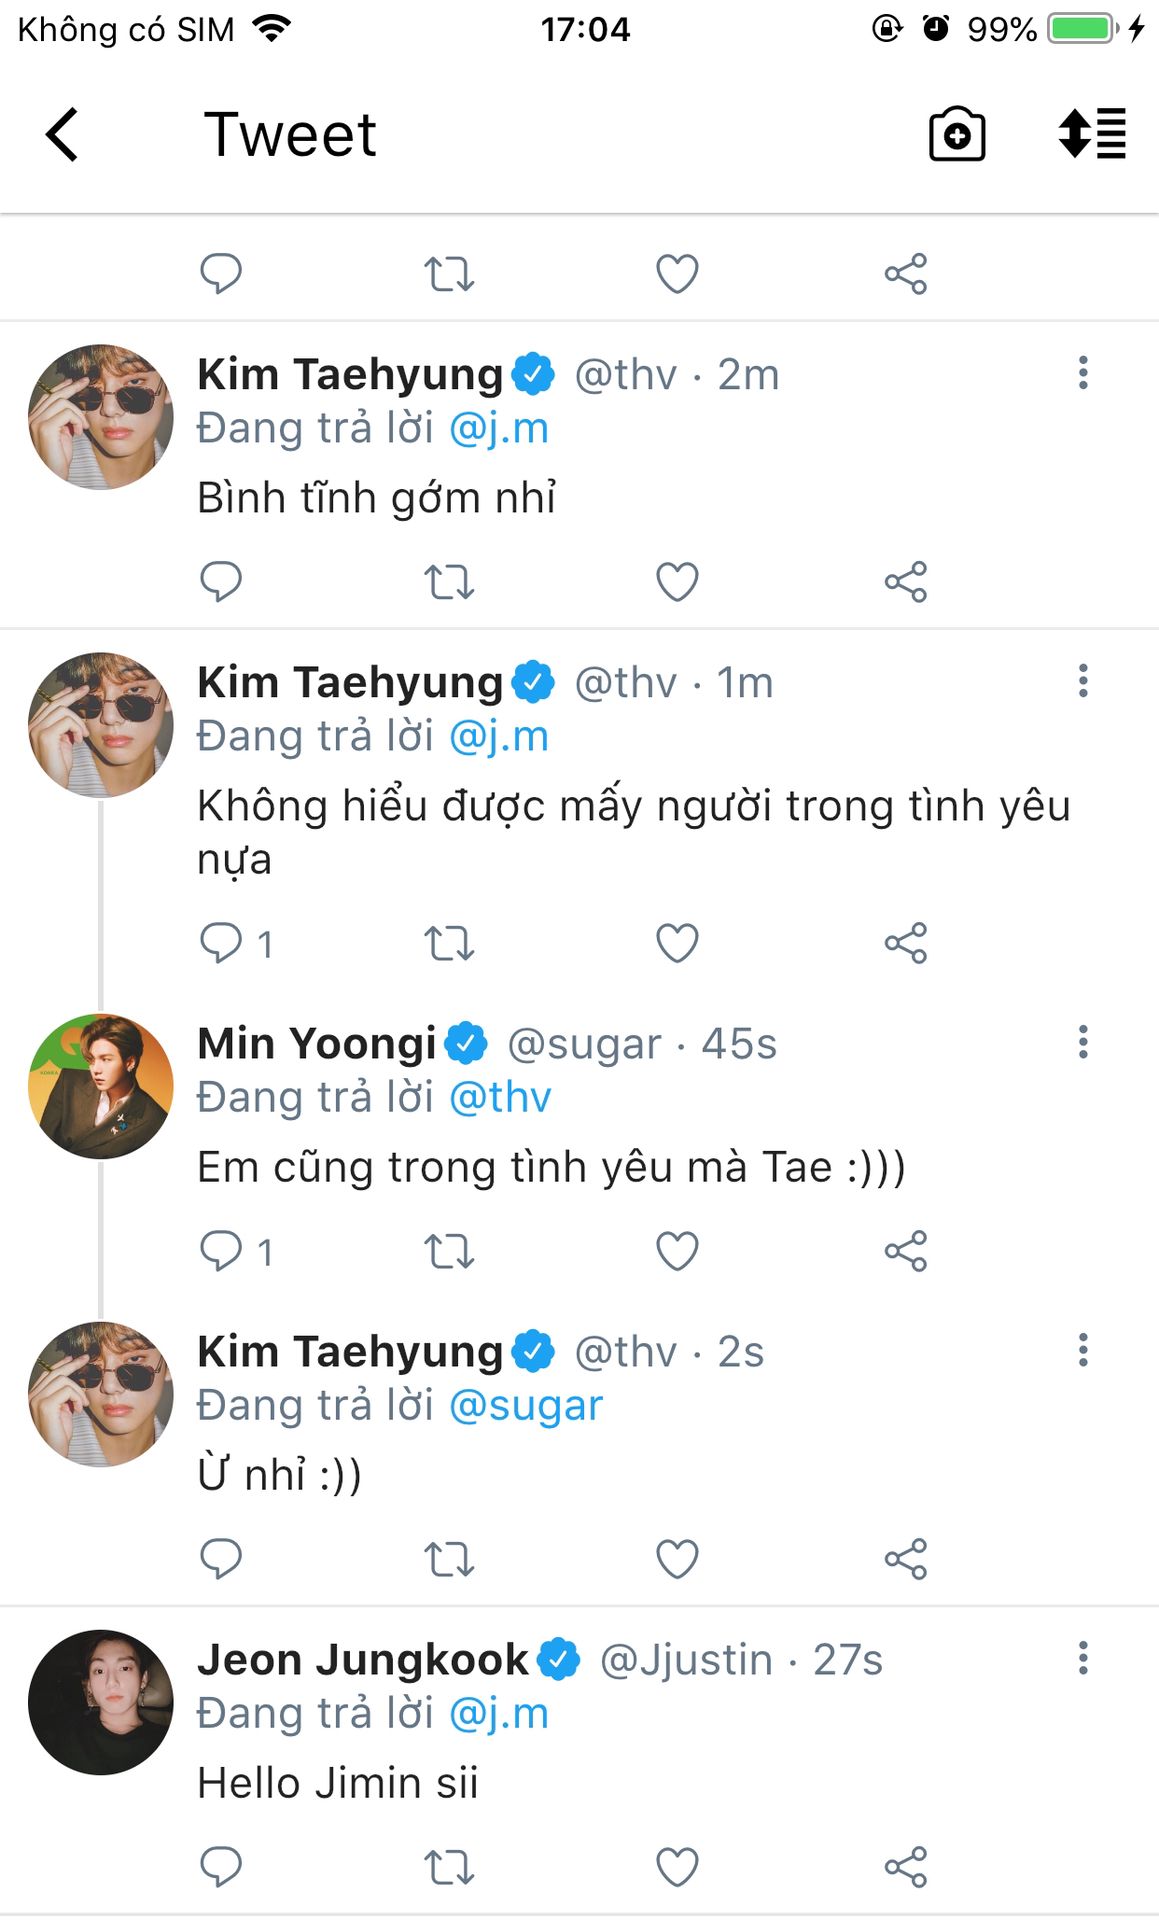Screen dimensions: 1159x1920
Task: Go back using the left arrow
Action: 62,134
